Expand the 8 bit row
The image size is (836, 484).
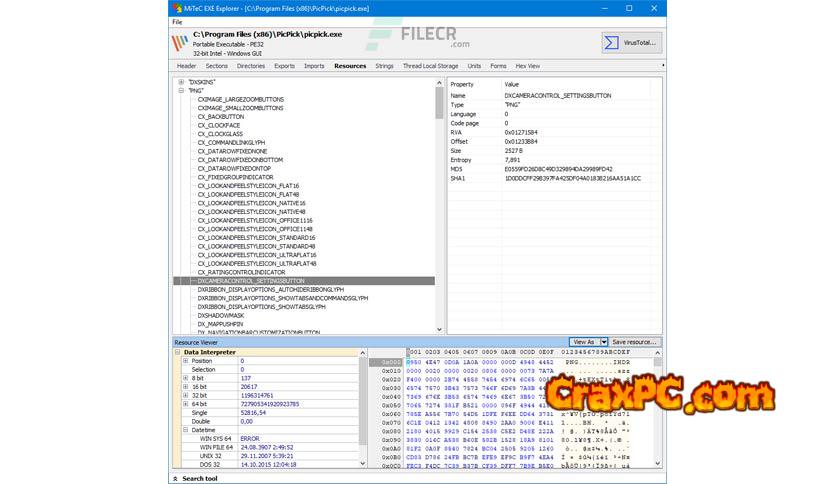[x=184, y=379]
